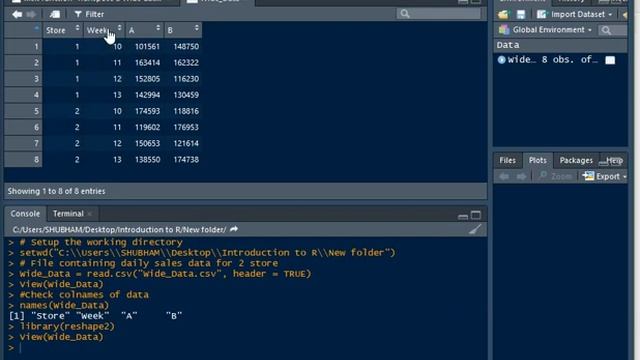Show data in new window icon
640x360 pixels.
pyautogui.click(x=55, y=14)
